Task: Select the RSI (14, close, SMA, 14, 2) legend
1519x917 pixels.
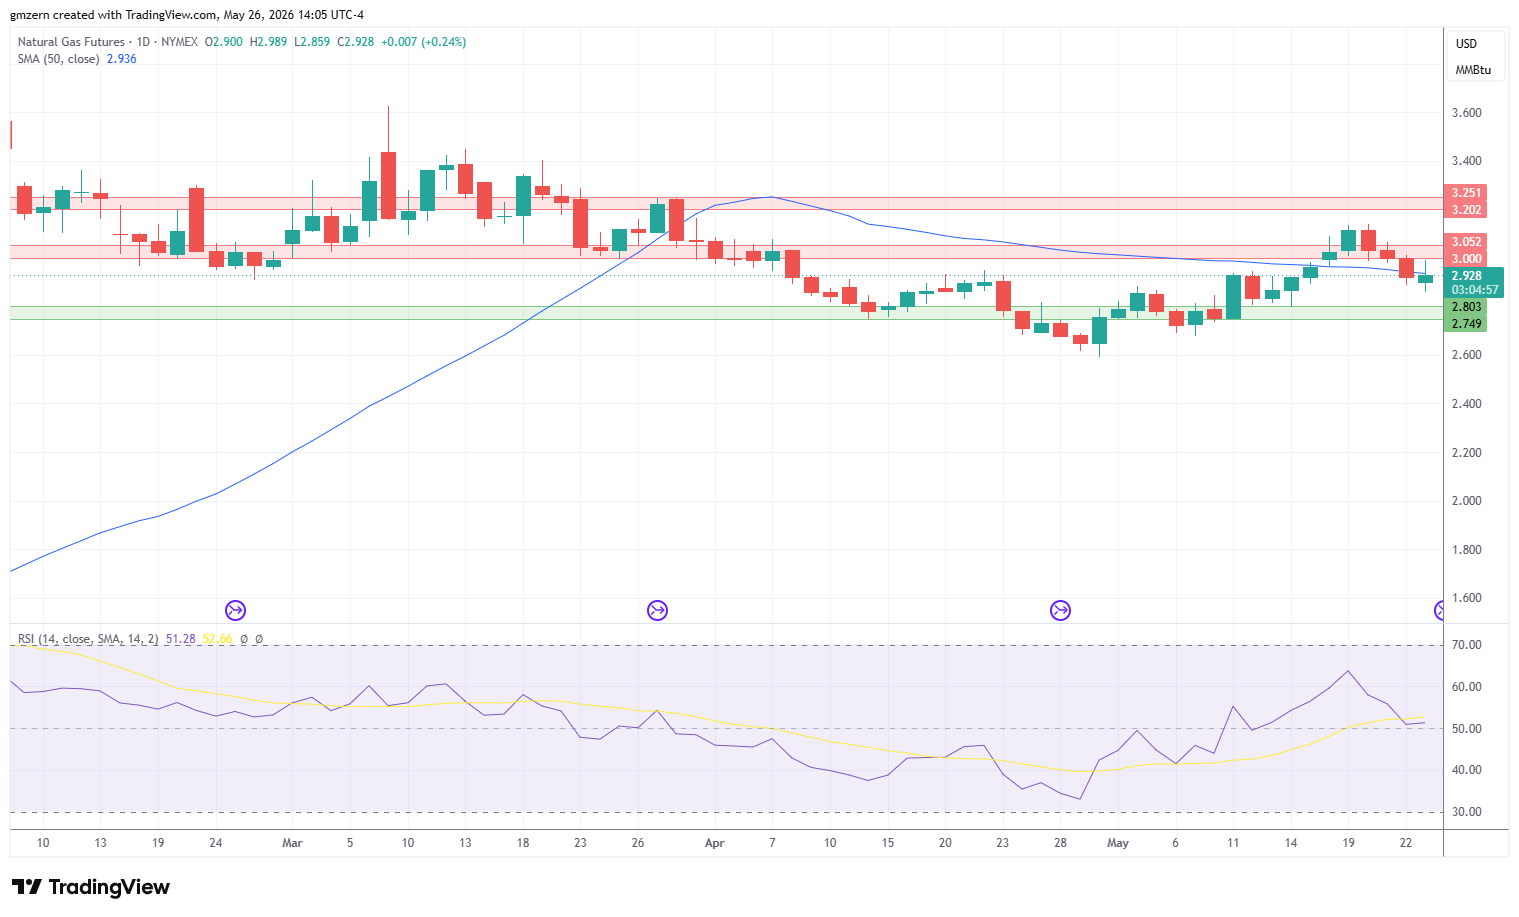Action: [x=88, y=639]
